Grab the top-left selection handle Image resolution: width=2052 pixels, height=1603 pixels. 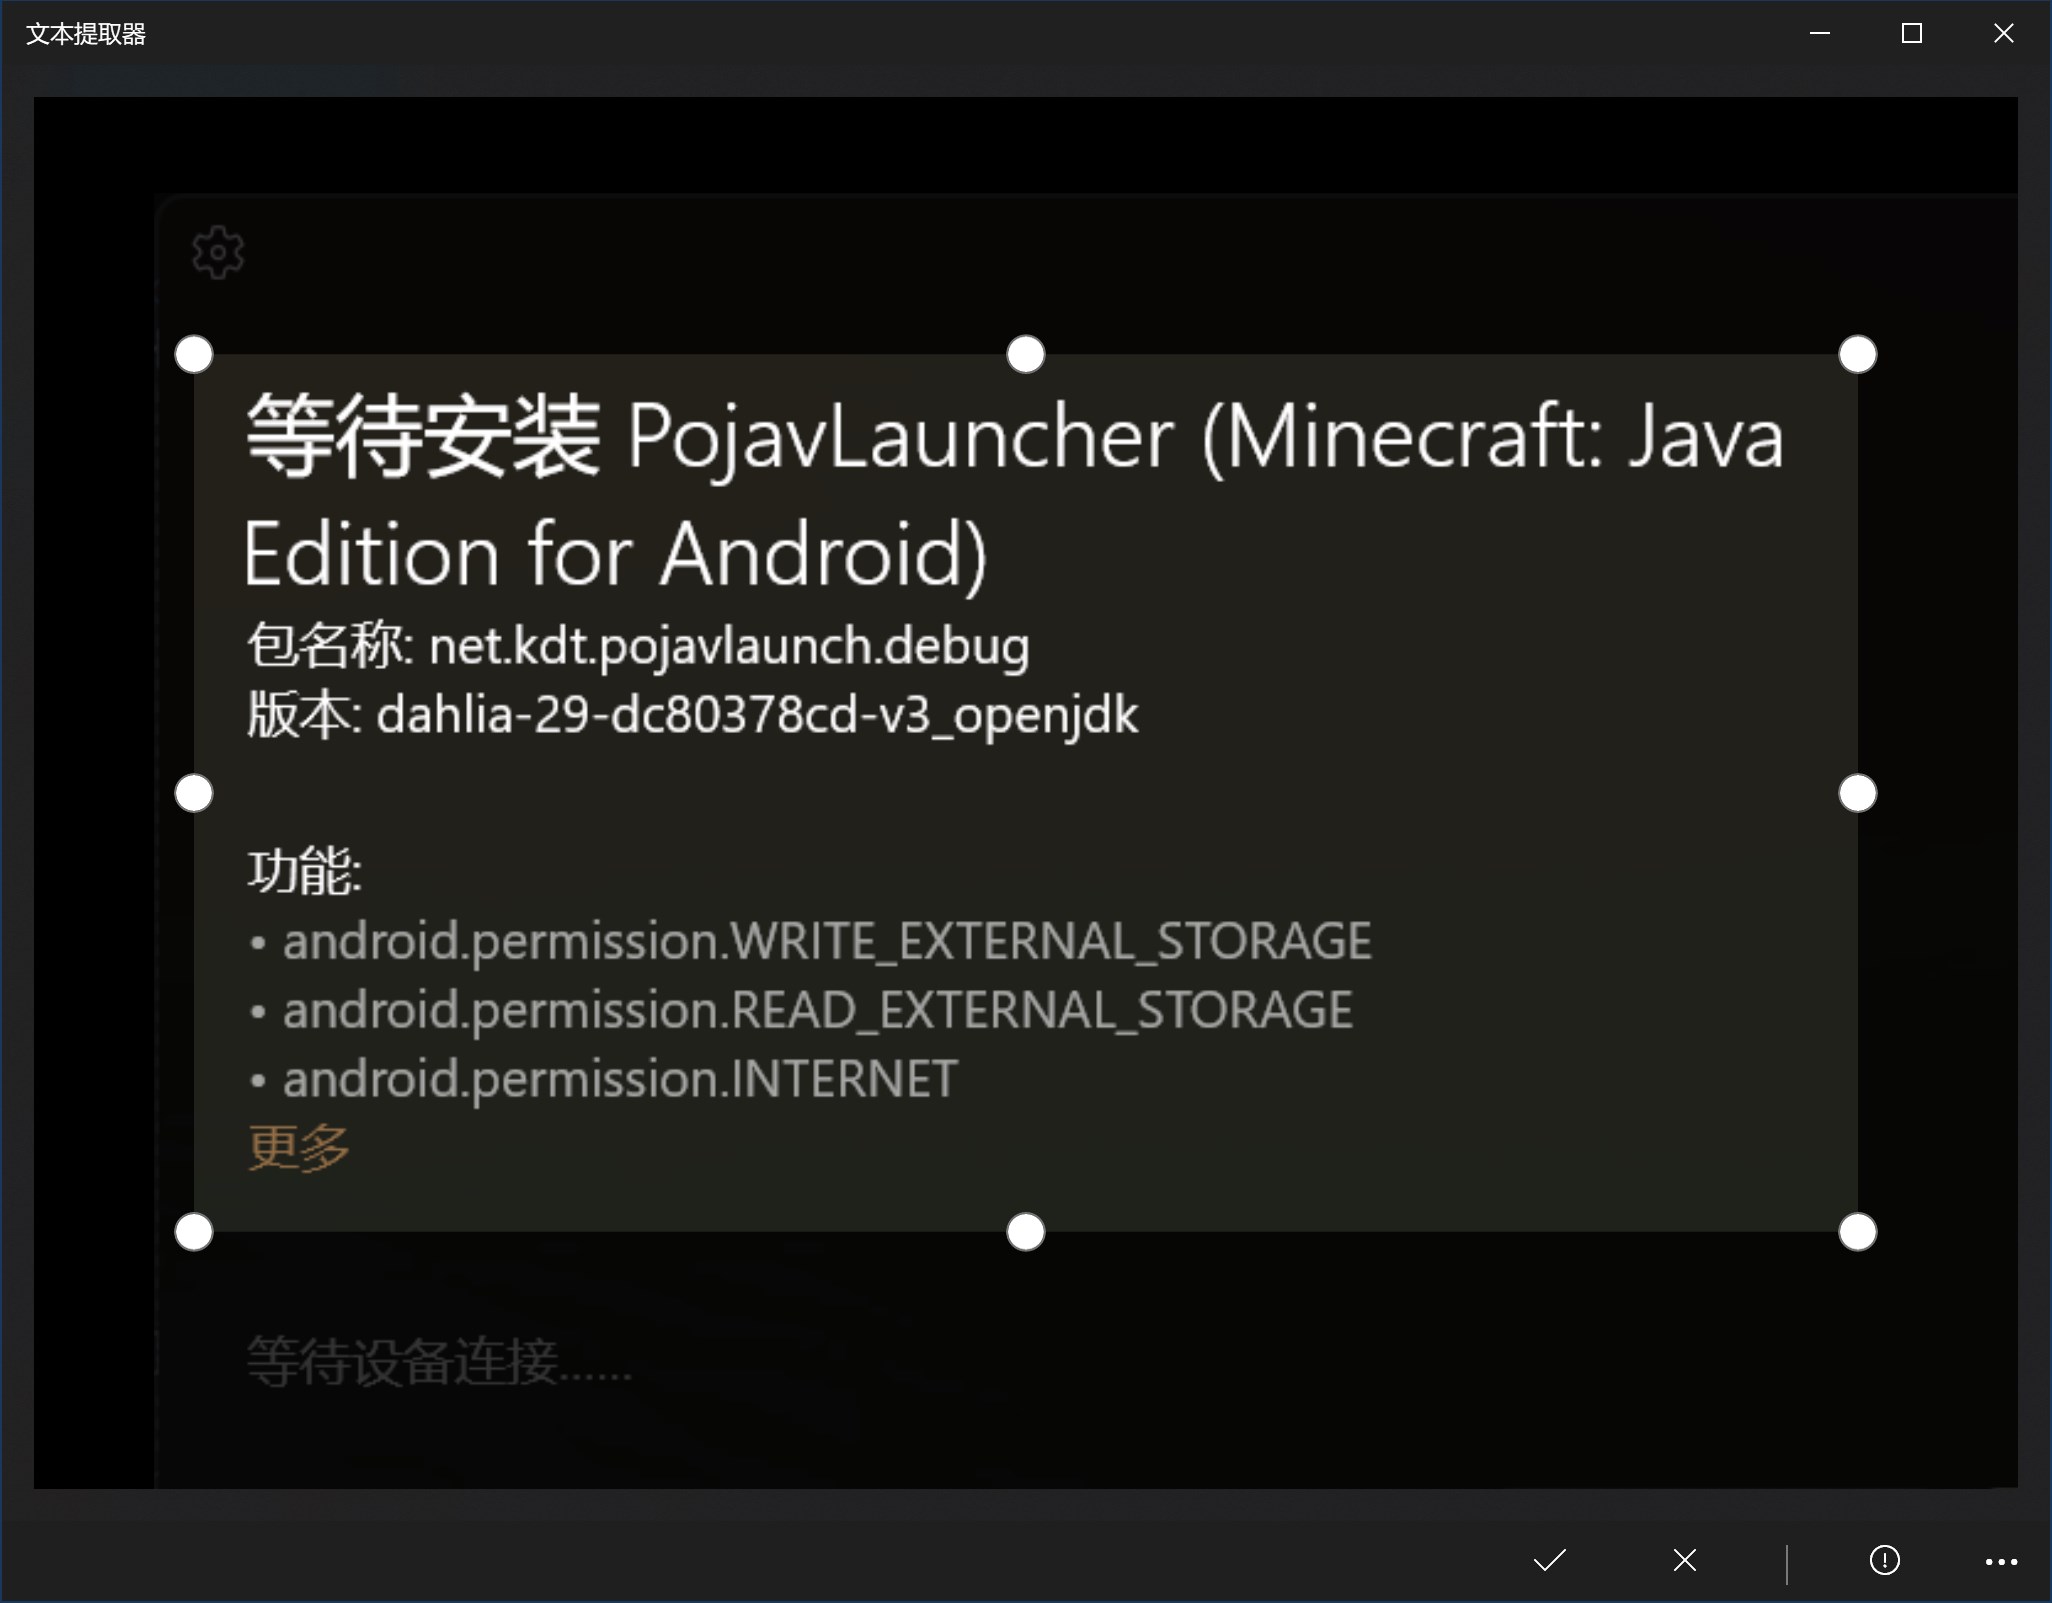[194, 354]
